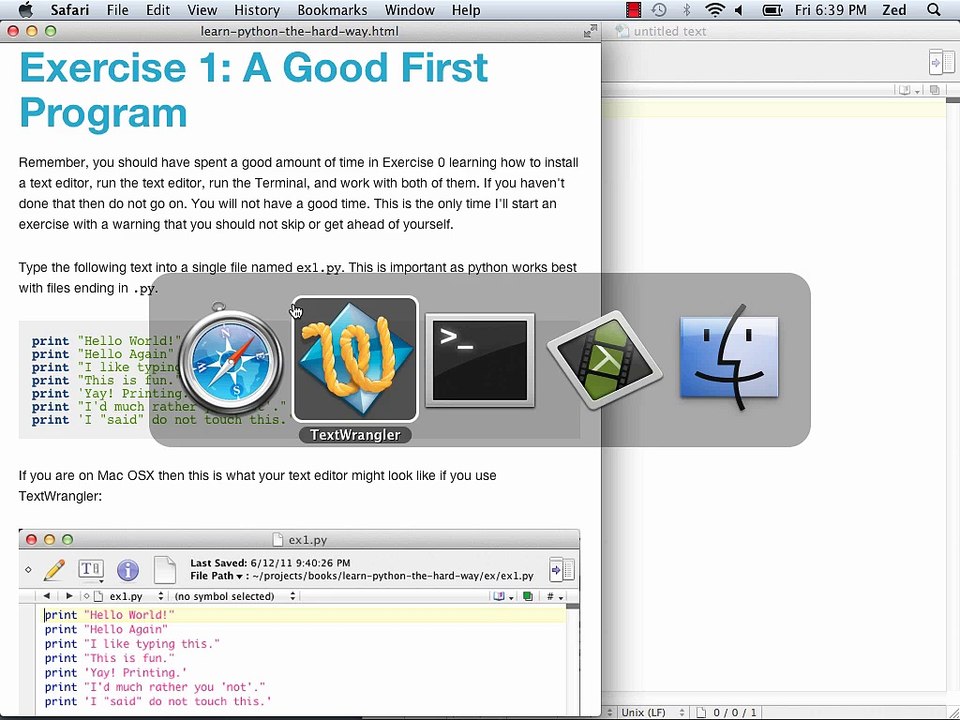Viewport: 960px width, 720px height.
Task: Open the File Path dropdown in ex1.py screenshot
Action: pyautogui.click(x=216, y=576)
